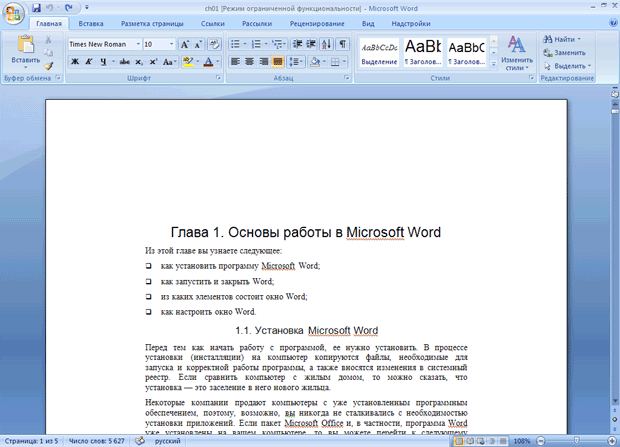
Task: Toggle subscript x₂ formatting
Action: click(x=139, y=62)
